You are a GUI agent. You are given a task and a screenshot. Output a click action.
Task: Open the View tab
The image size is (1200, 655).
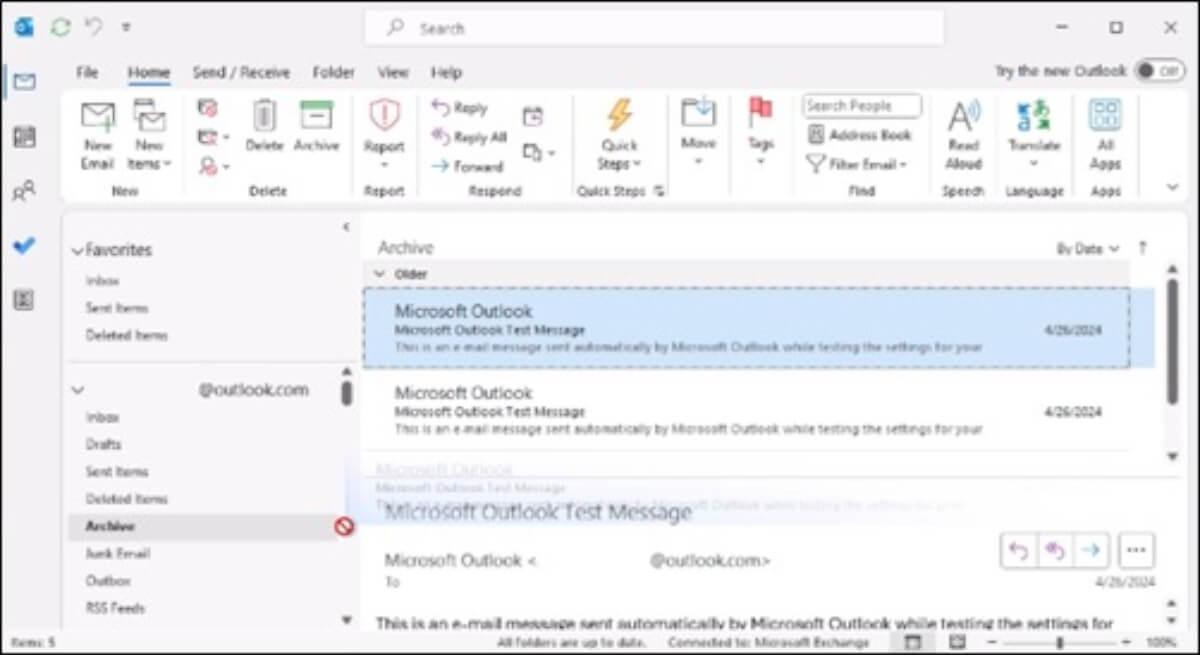(393, 72)
